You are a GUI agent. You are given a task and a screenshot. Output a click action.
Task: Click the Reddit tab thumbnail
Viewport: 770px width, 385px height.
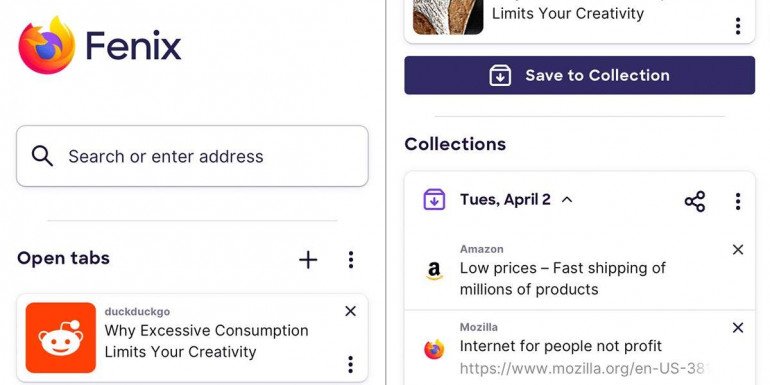[x=61, y=337]
